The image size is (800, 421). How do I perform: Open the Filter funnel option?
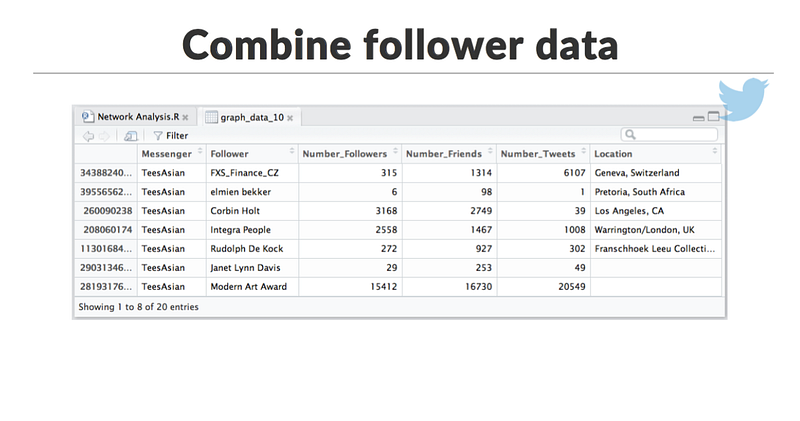click(x=170, y=136)
